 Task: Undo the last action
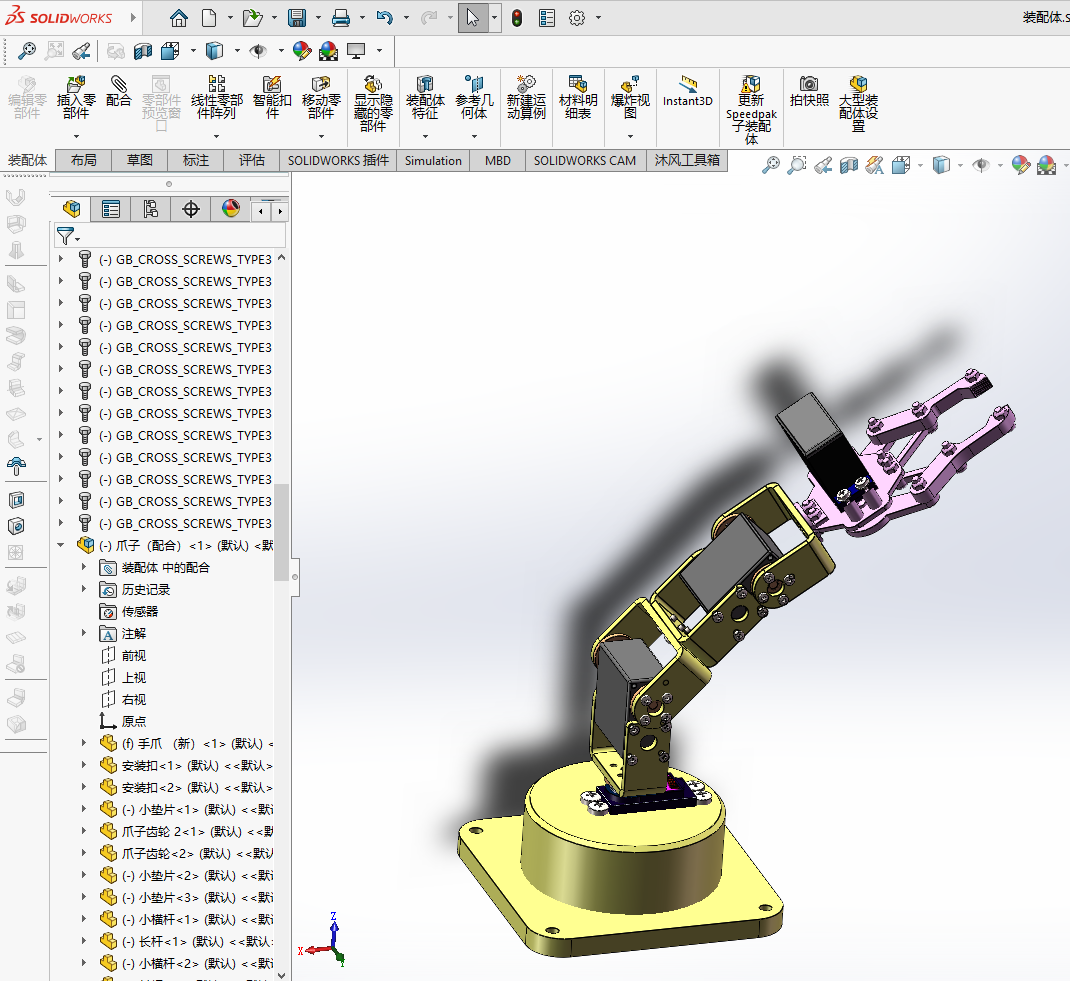(385, 18)
